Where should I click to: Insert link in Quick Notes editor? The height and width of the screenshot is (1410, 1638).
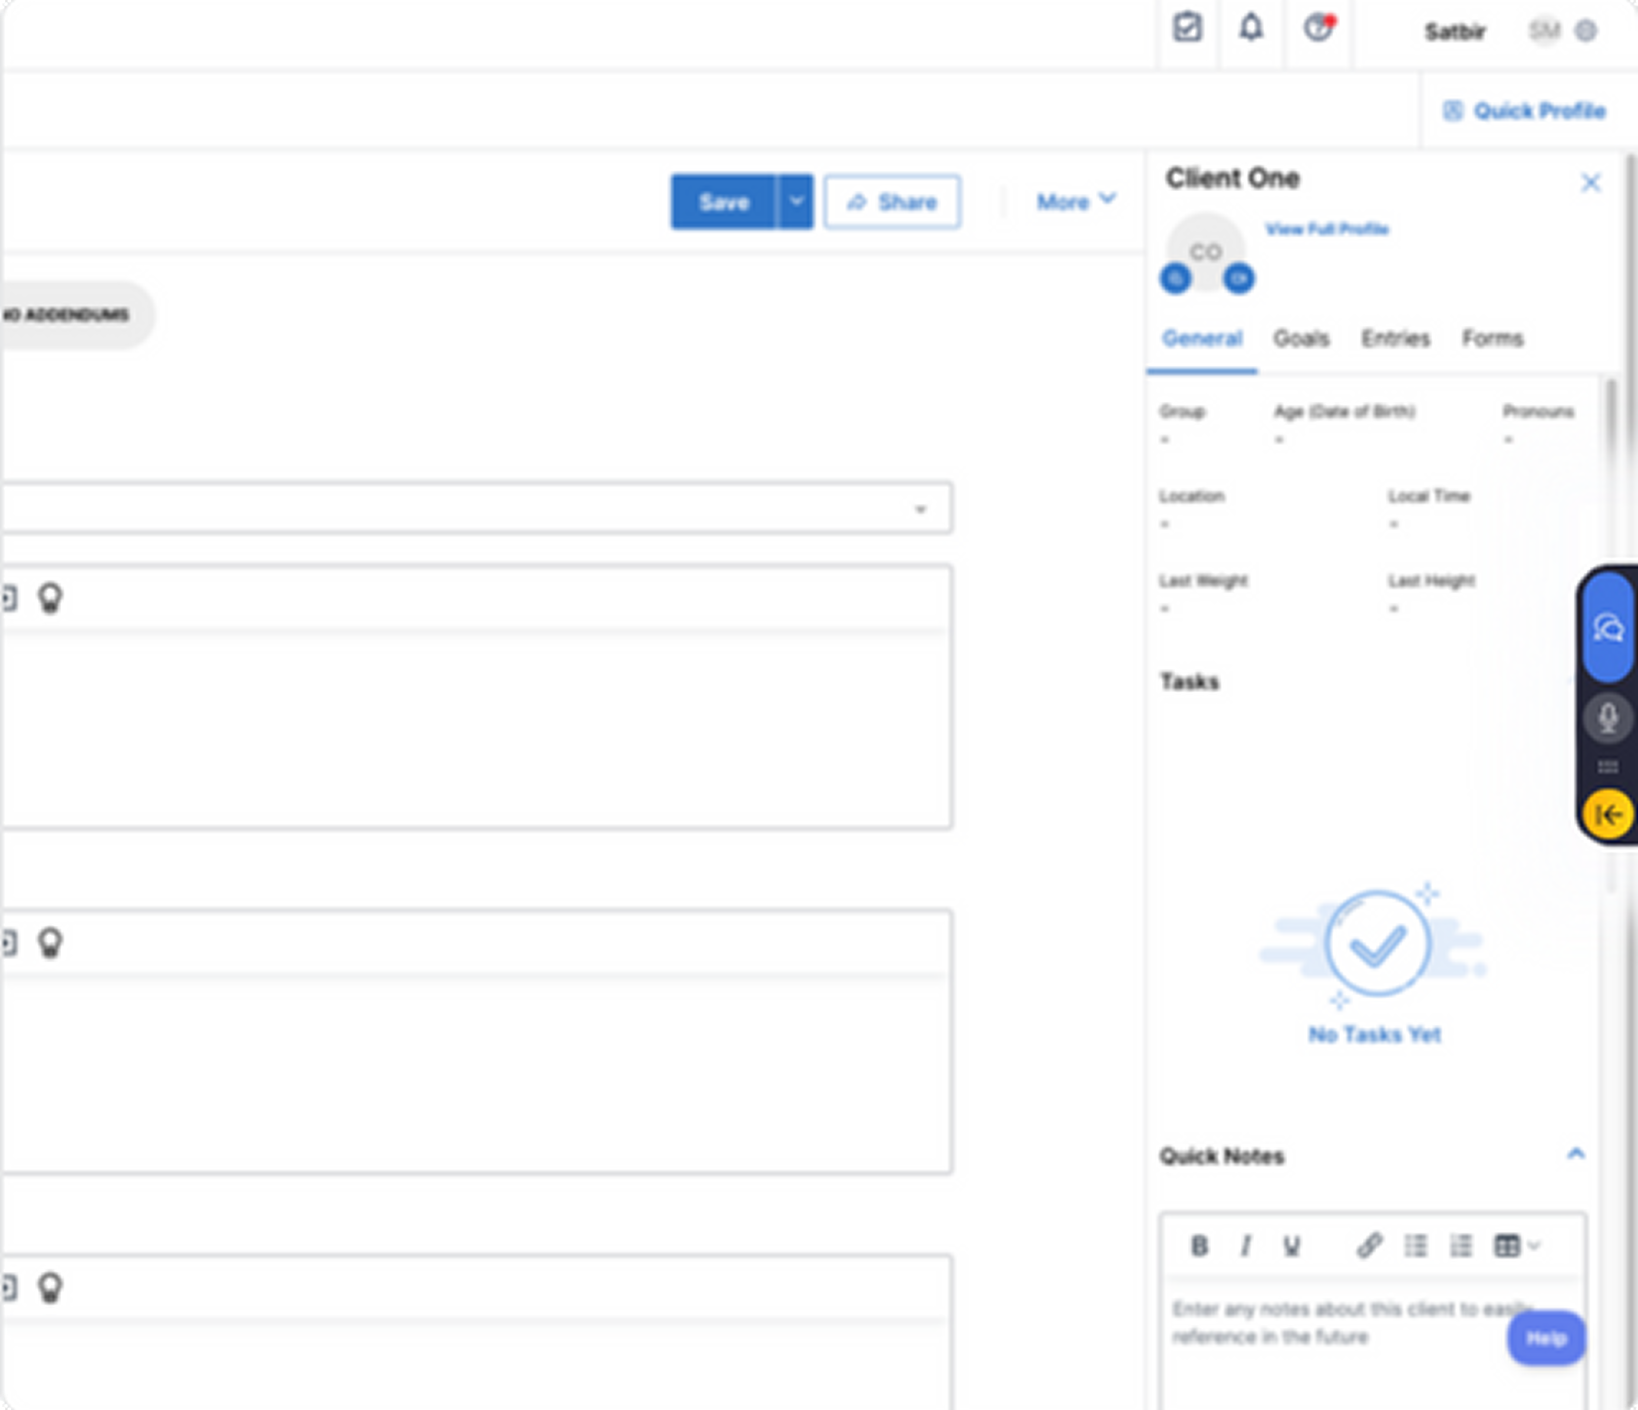(x=1369, y=1246)
